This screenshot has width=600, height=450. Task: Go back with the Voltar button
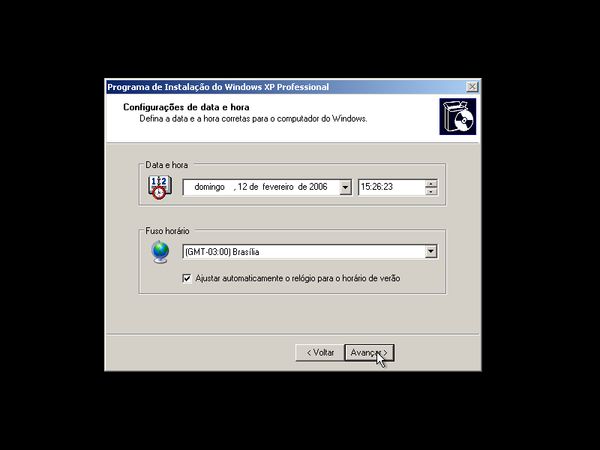[320, 352]
